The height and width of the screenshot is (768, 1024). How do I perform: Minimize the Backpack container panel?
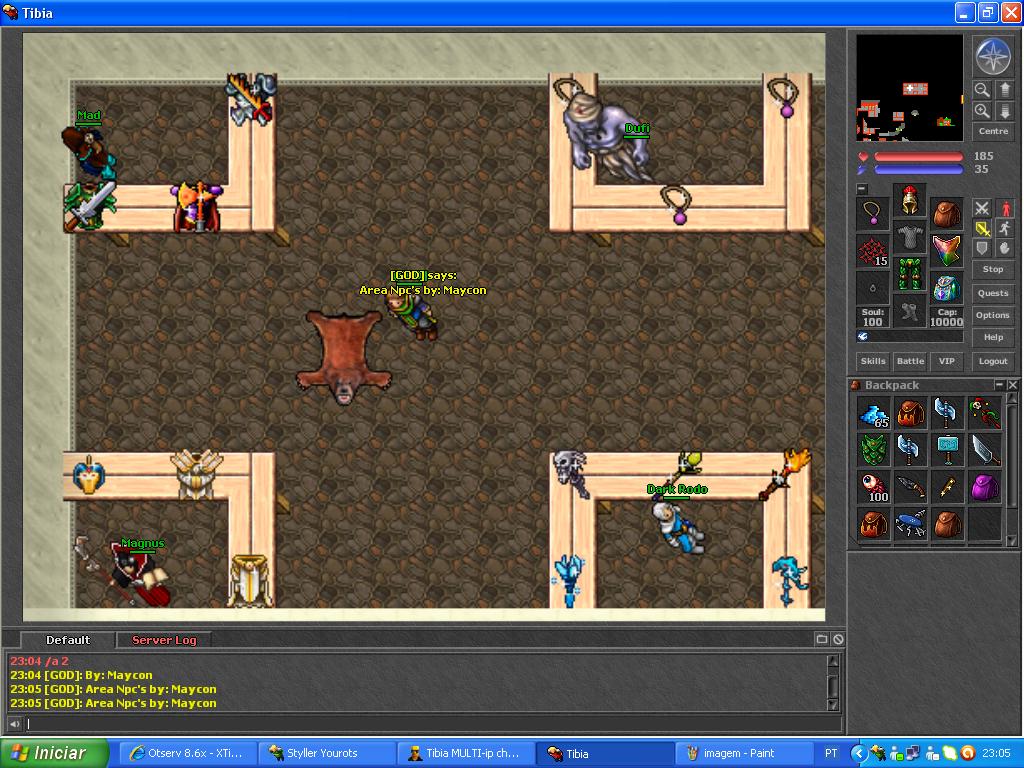point(999,385)
